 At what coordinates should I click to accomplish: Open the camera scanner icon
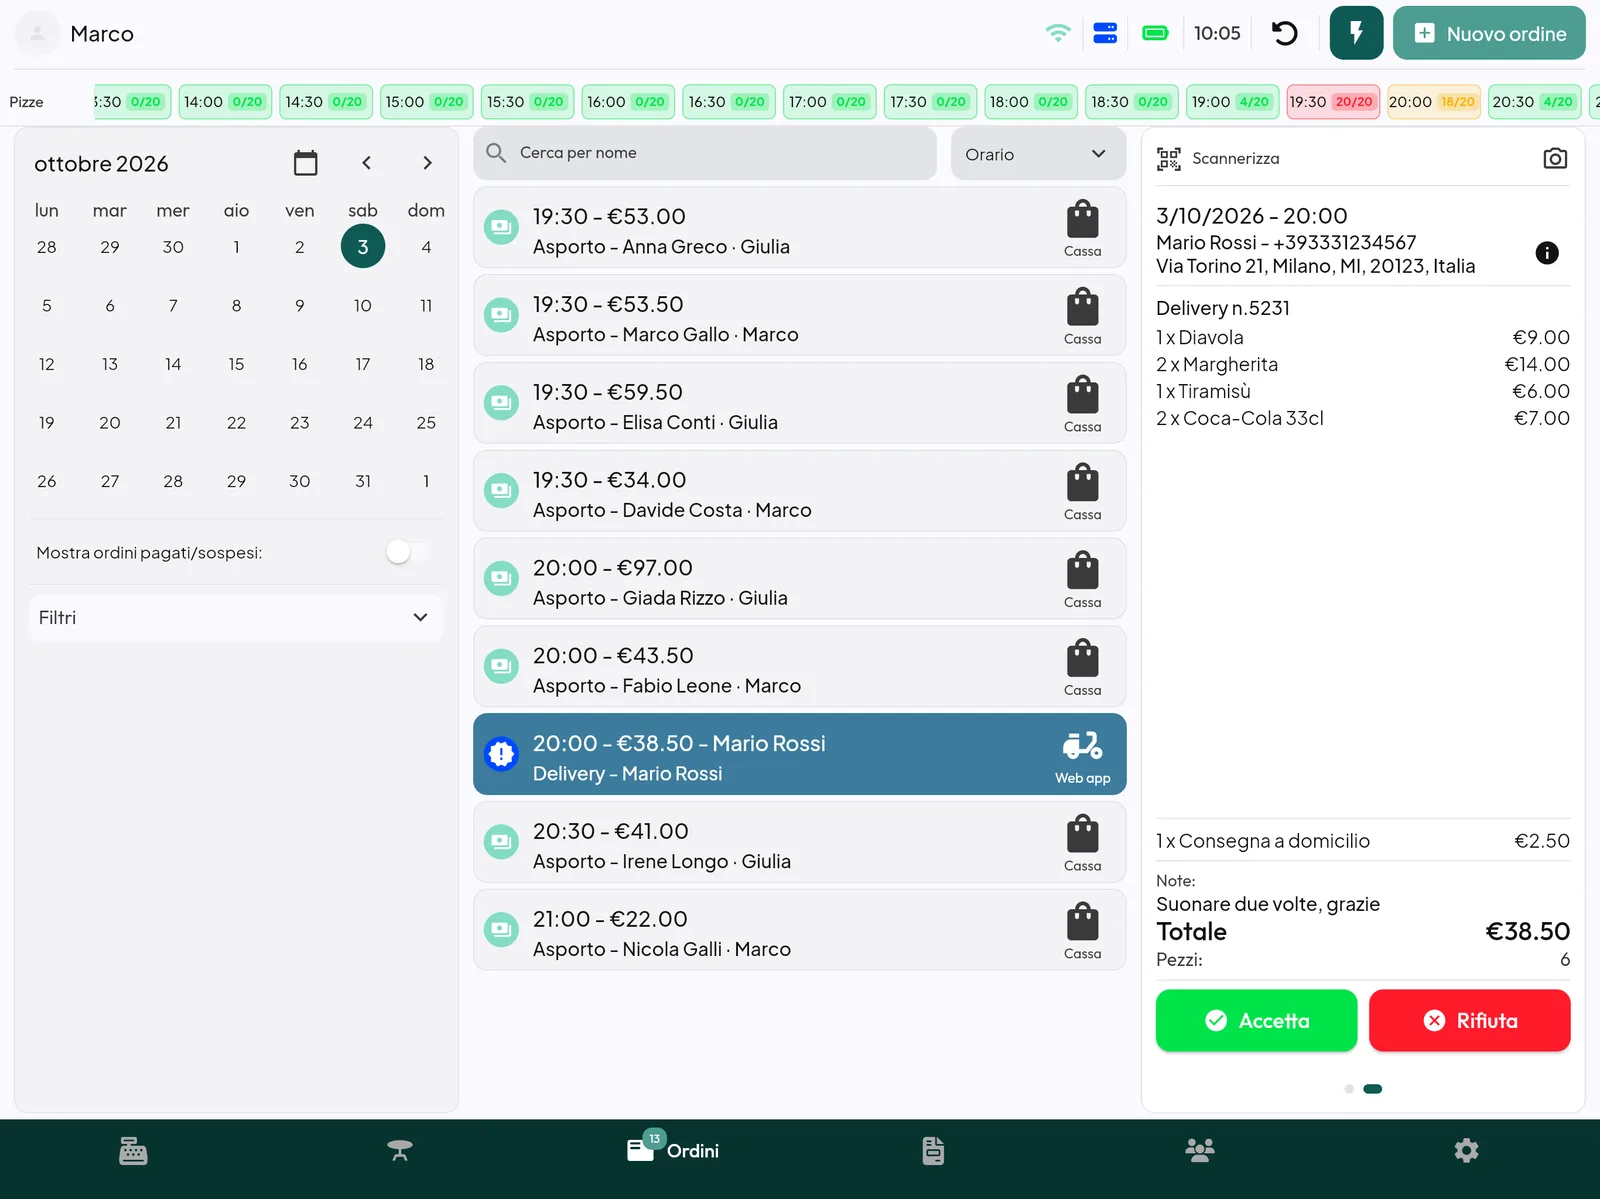[x=1555, y=158]
